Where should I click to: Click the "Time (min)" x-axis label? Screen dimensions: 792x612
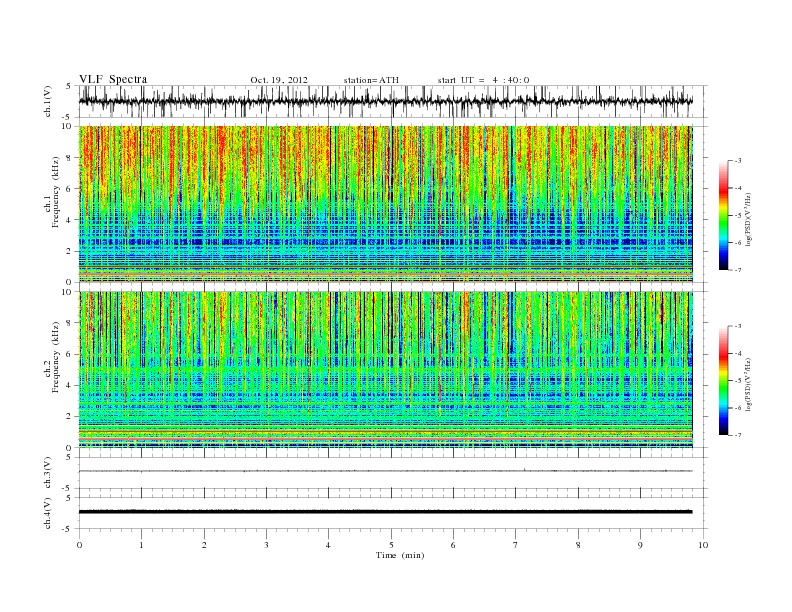(x=400, y=555)
